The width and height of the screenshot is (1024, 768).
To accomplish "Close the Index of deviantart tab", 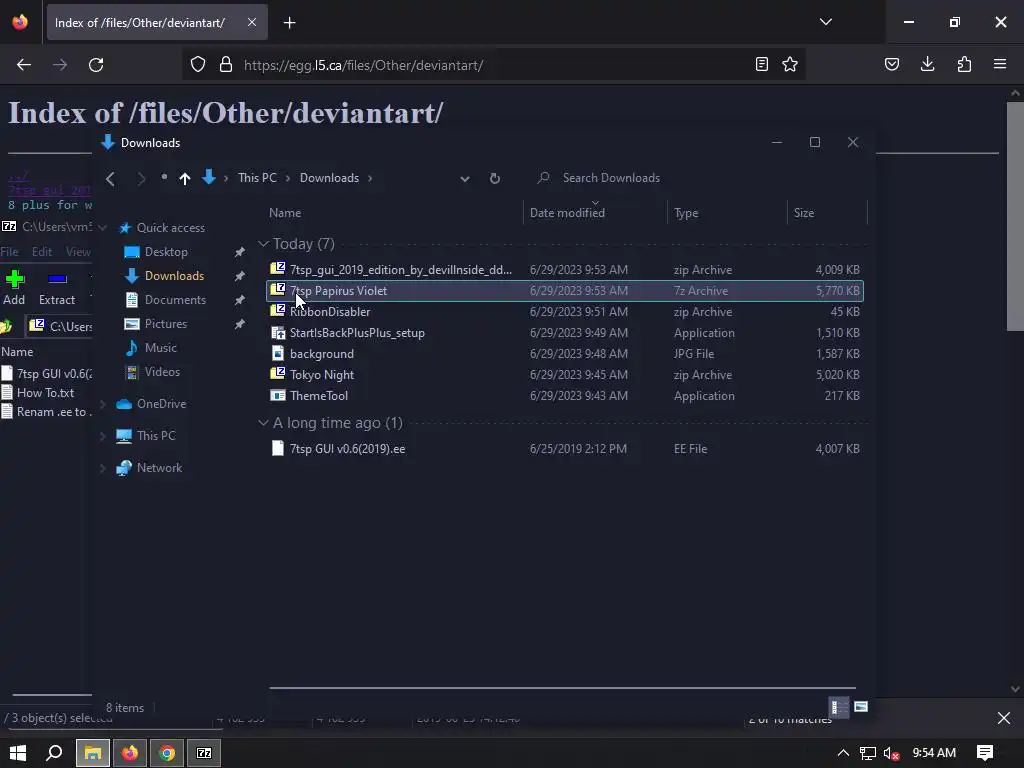I will tap(252, 22).
